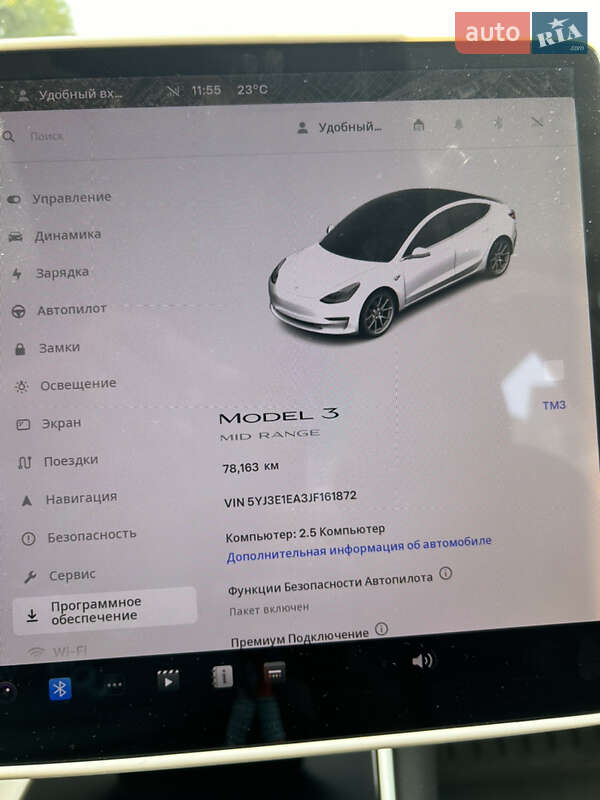Open the Автопилот settings section
The width and height of the screenshot is (600, 800).
coord(59,310)
